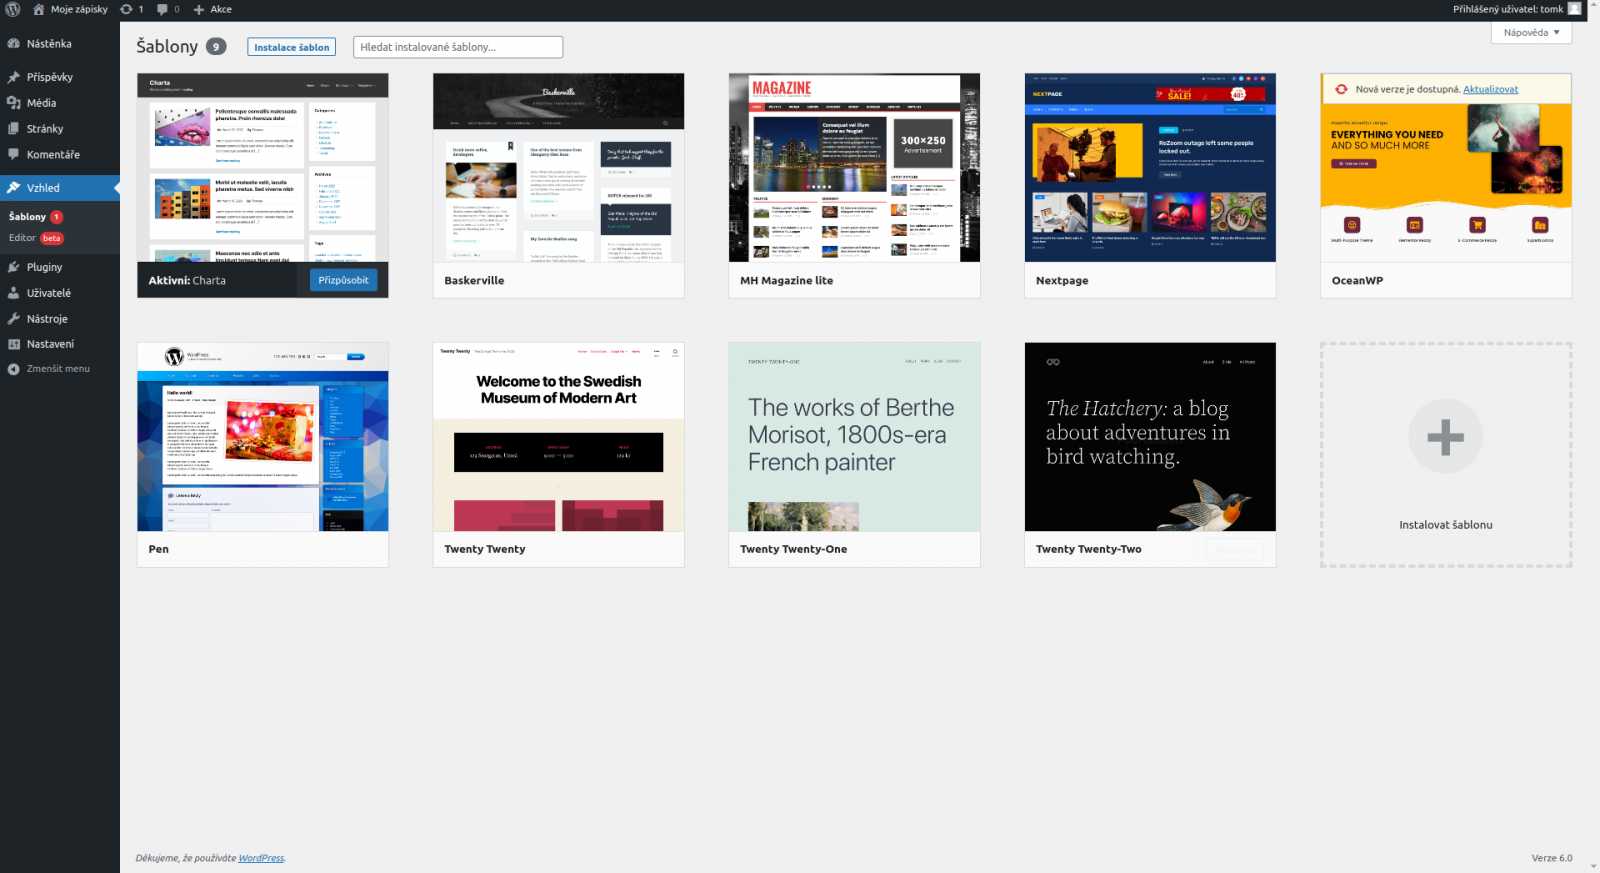Click the Nástroje wrench icon
This screenshot has height=873, width=1600.
point(13,319)
